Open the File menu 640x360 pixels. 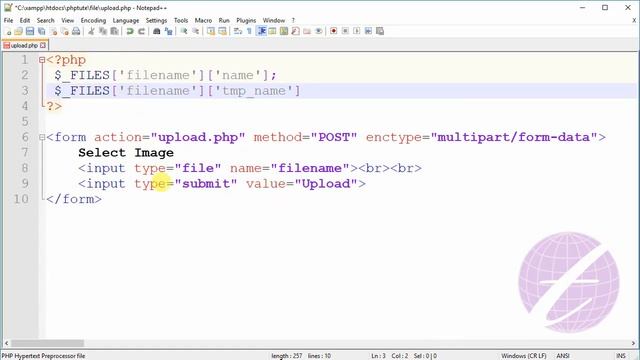8,20
